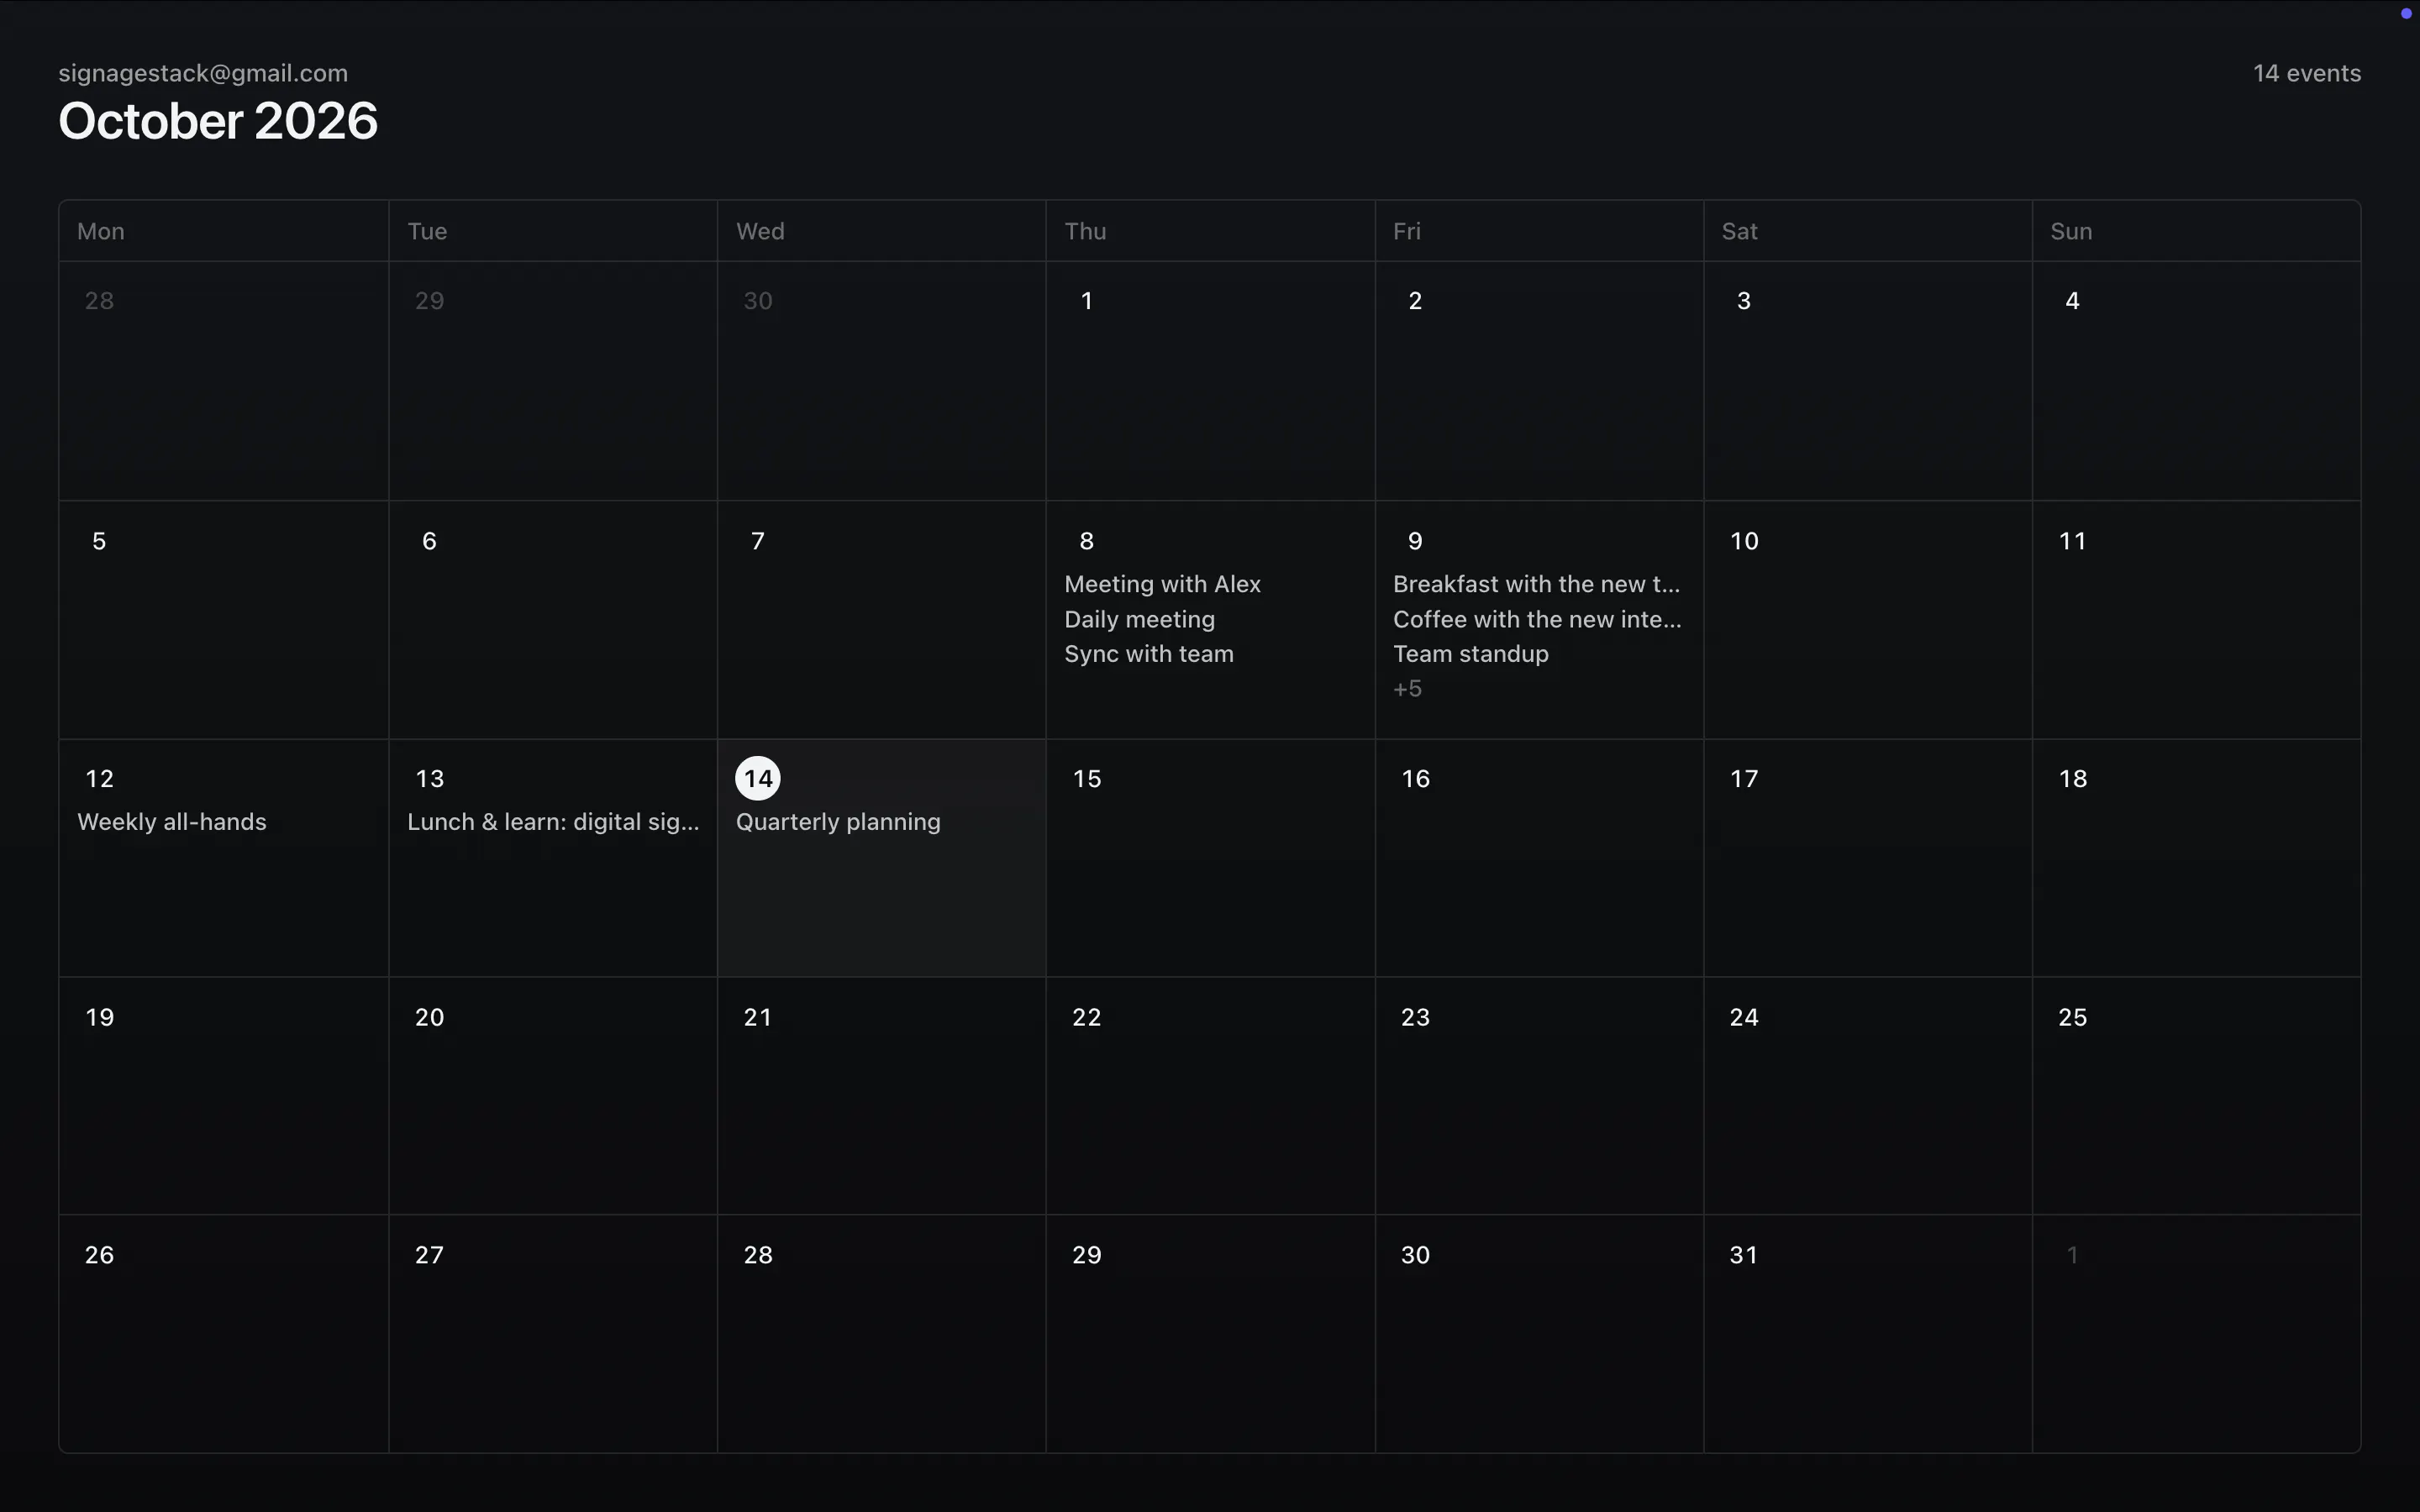Viewport: 2420px width, 1512px height.
Task: Select the date number 4
Action: pos(2072,301)
